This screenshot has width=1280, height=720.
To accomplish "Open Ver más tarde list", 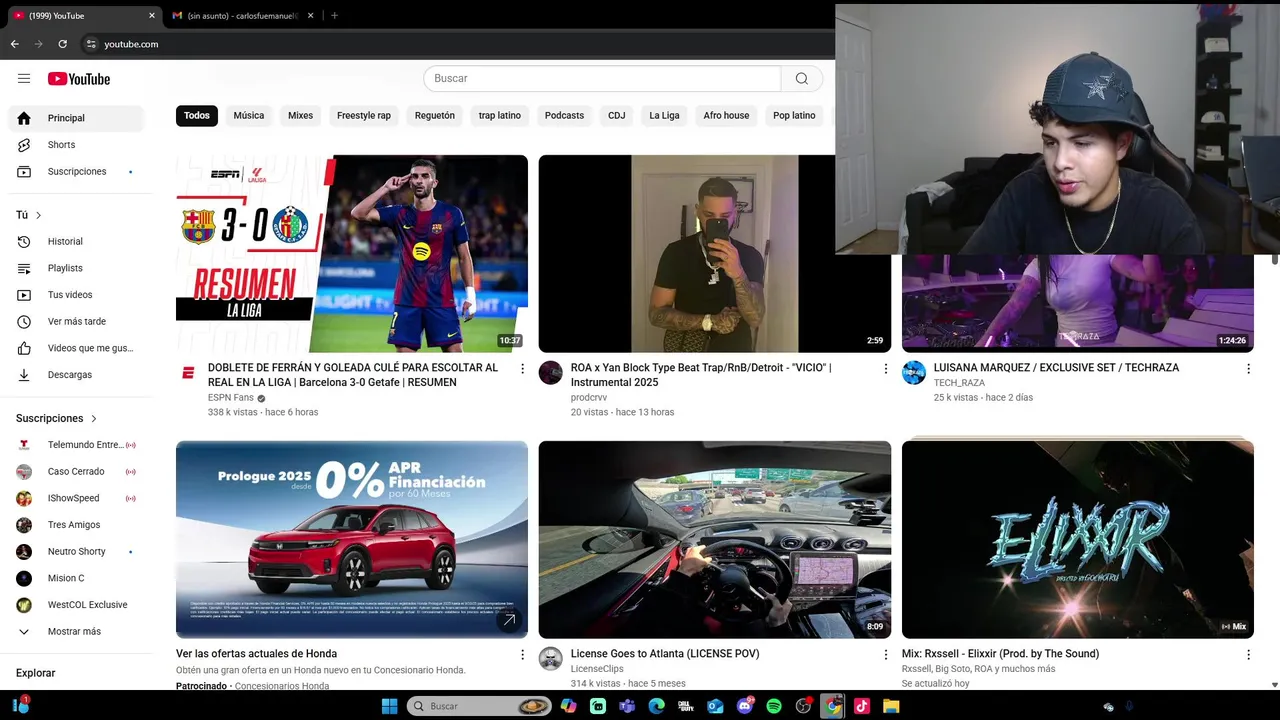I will pos(76,322).
